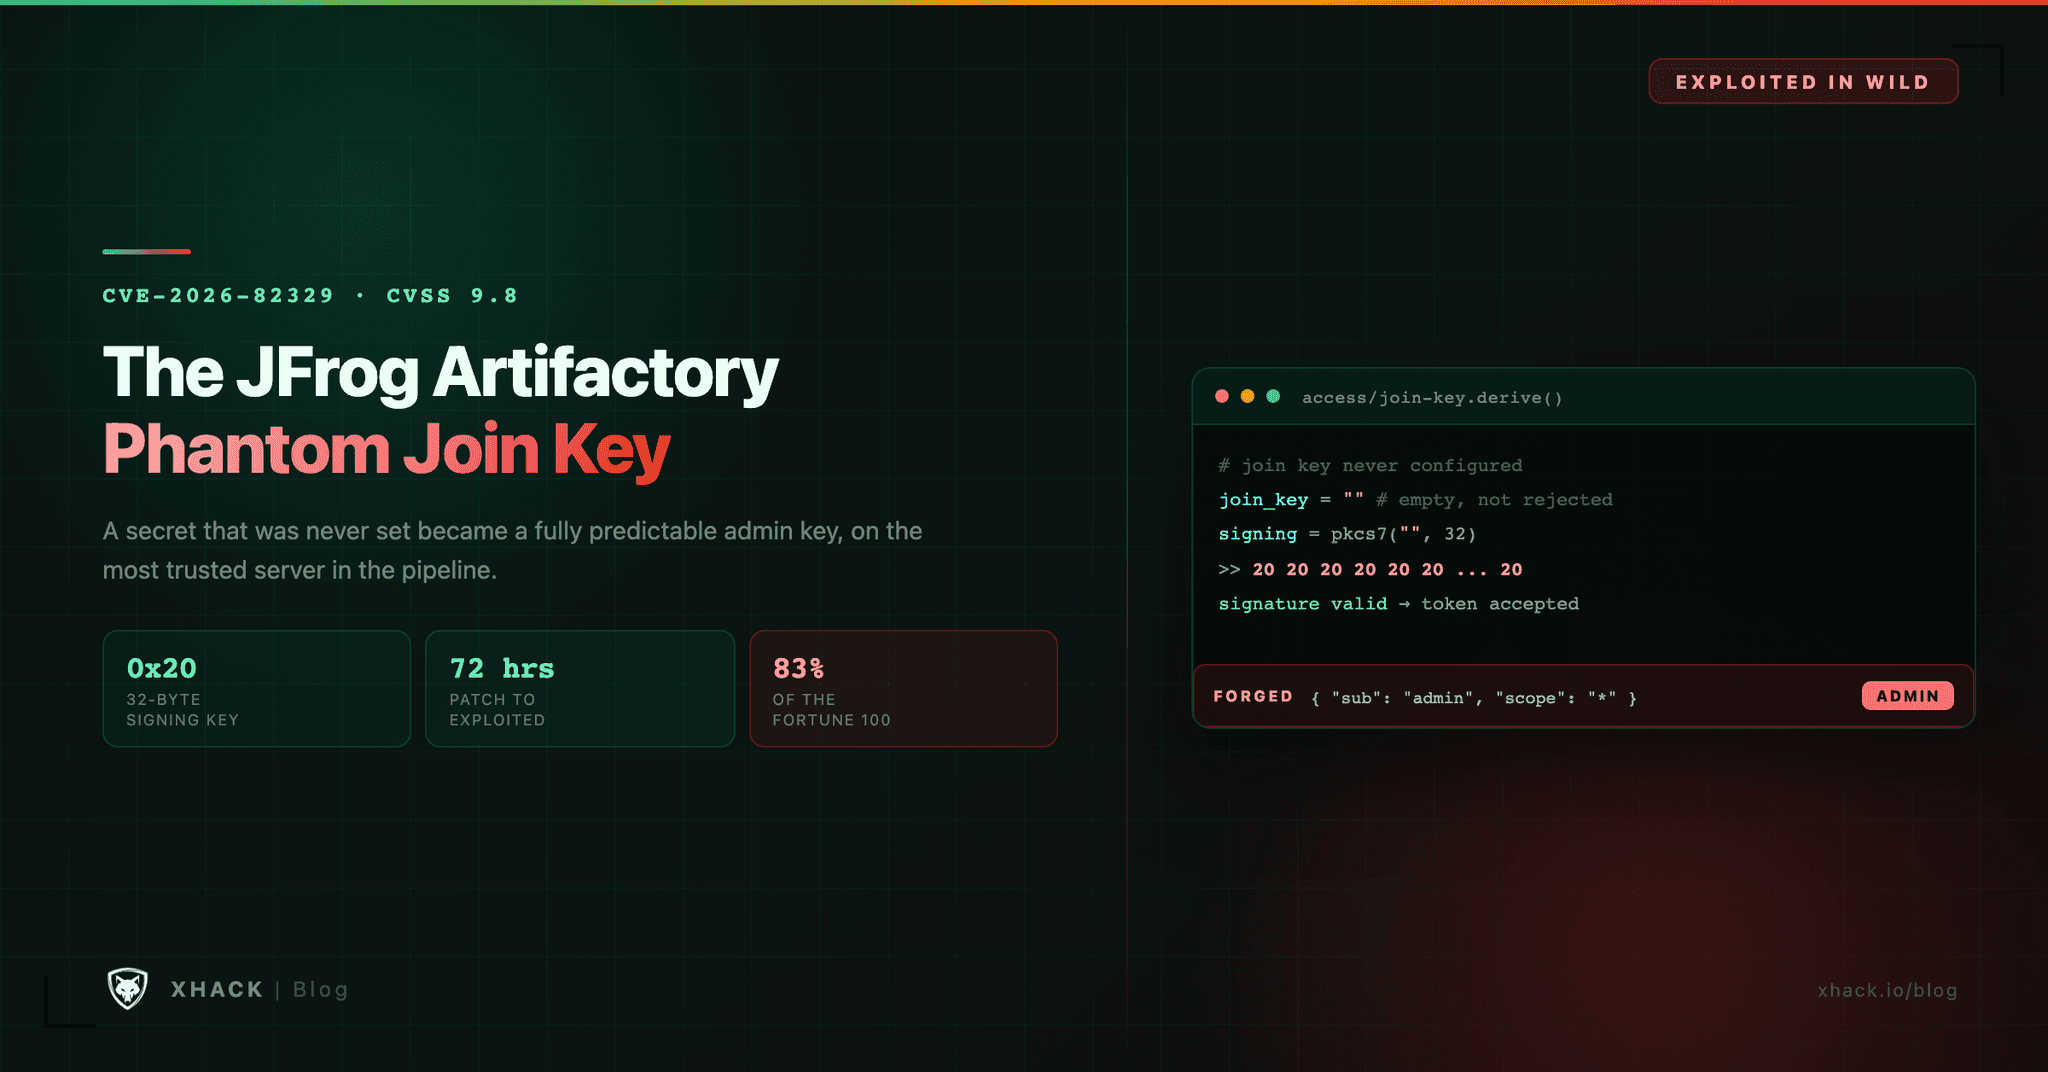
Task: Click the code line signing = pkcs7("", 32)
Action: [x=1347, y=534]
